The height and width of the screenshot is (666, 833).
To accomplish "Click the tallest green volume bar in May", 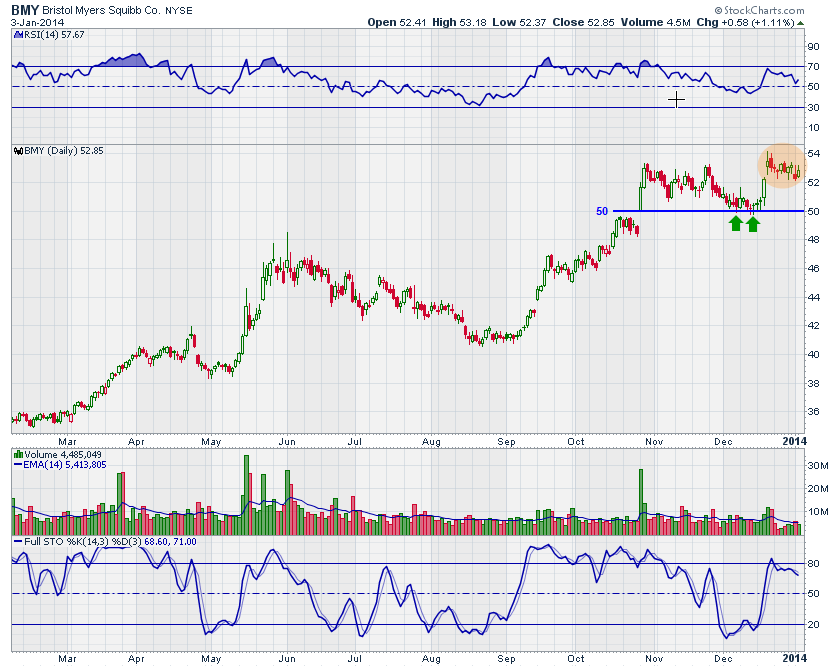I will pos(246,495).
